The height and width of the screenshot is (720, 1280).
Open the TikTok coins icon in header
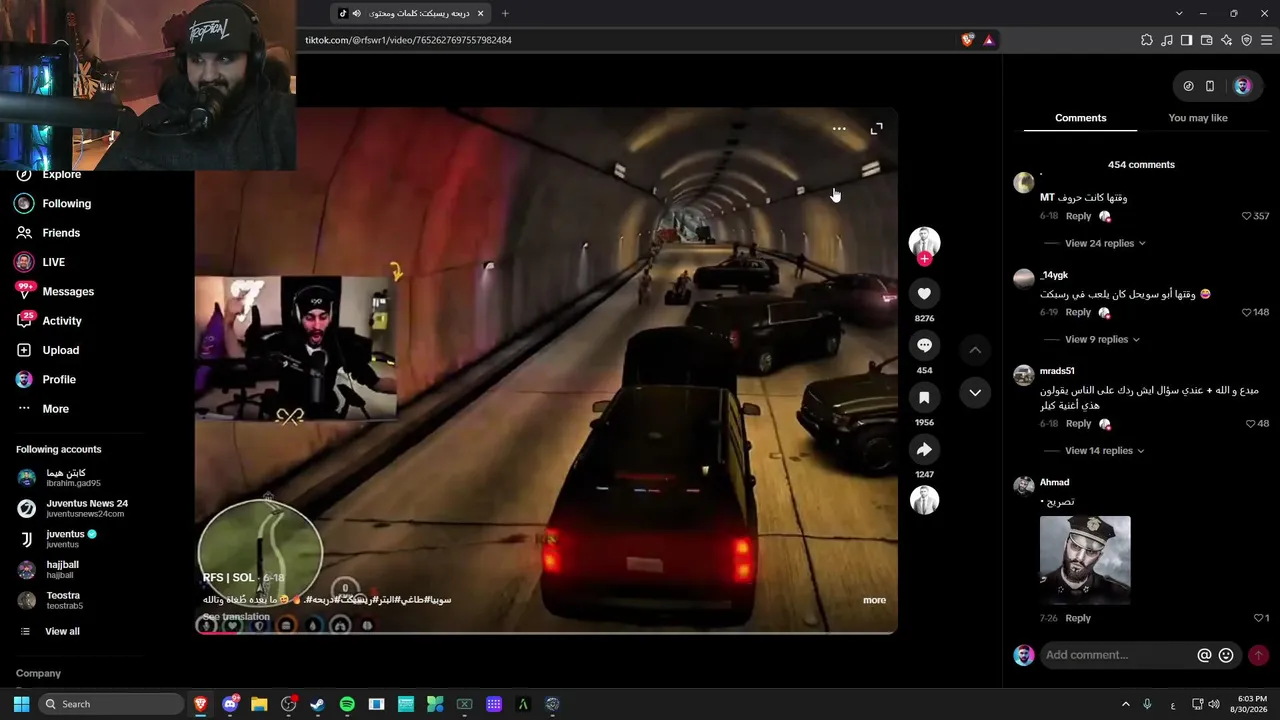pyautogui.click(x=1188, y=86)
